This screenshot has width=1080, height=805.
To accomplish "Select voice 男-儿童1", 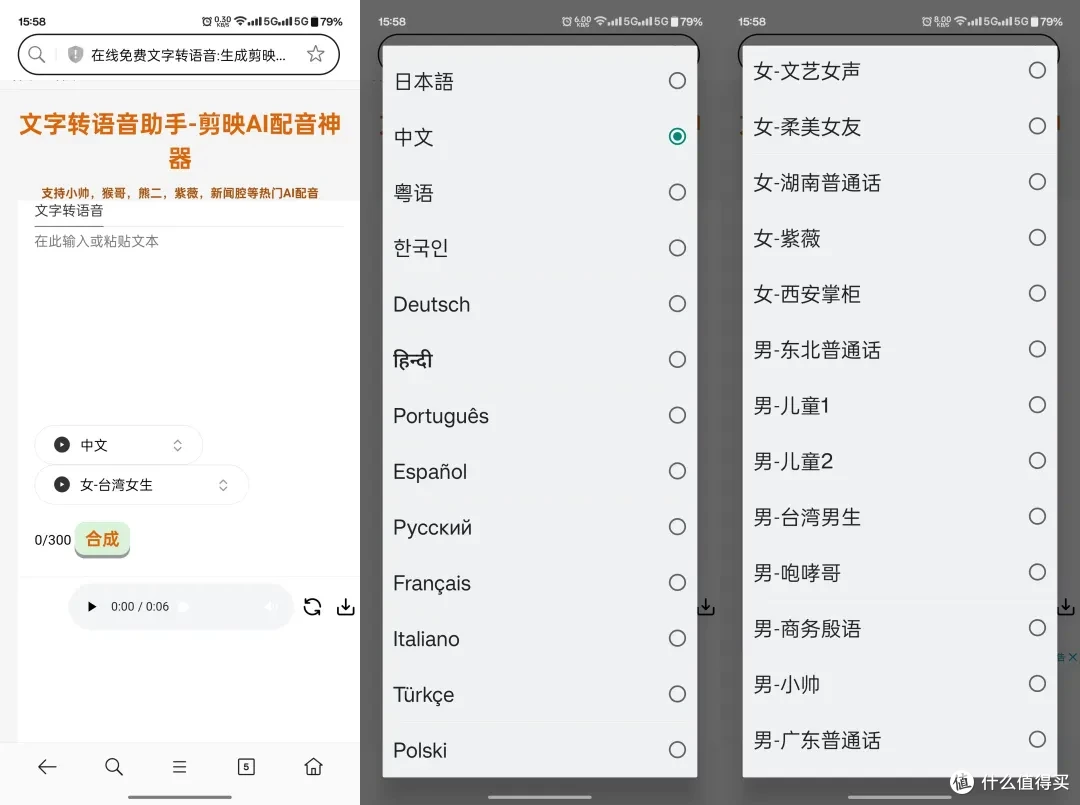I will (900, 405).
